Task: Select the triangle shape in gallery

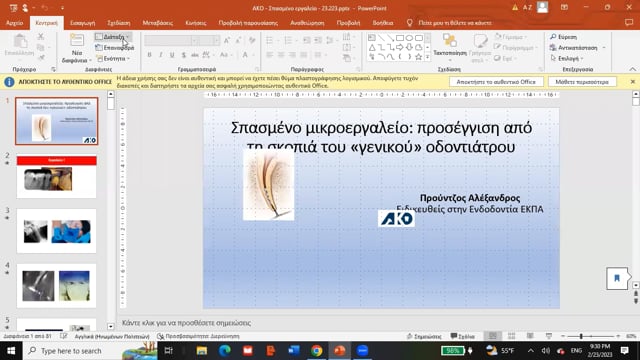Action: [372, 47]
